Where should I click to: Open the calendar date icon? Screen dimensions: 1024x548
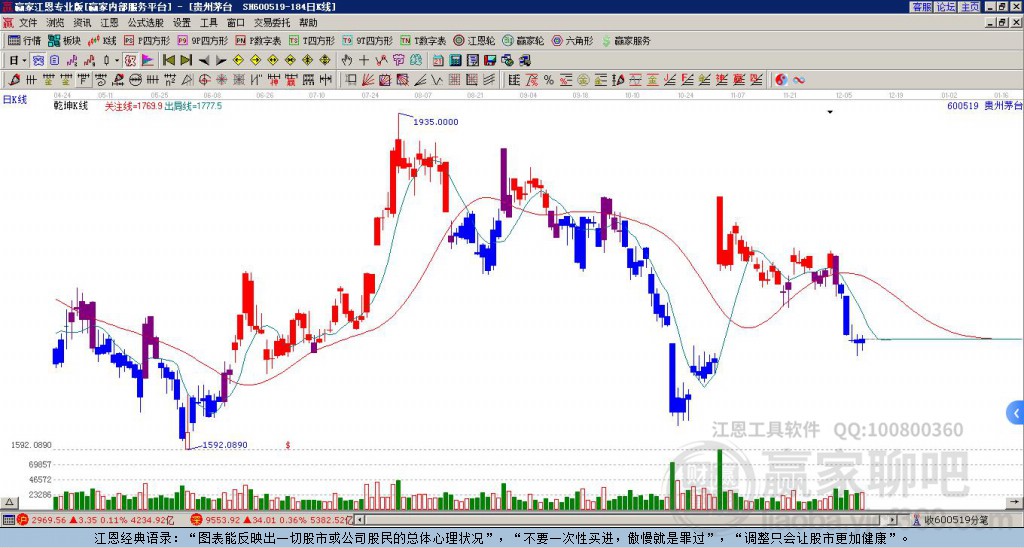(x=438, y=61)
